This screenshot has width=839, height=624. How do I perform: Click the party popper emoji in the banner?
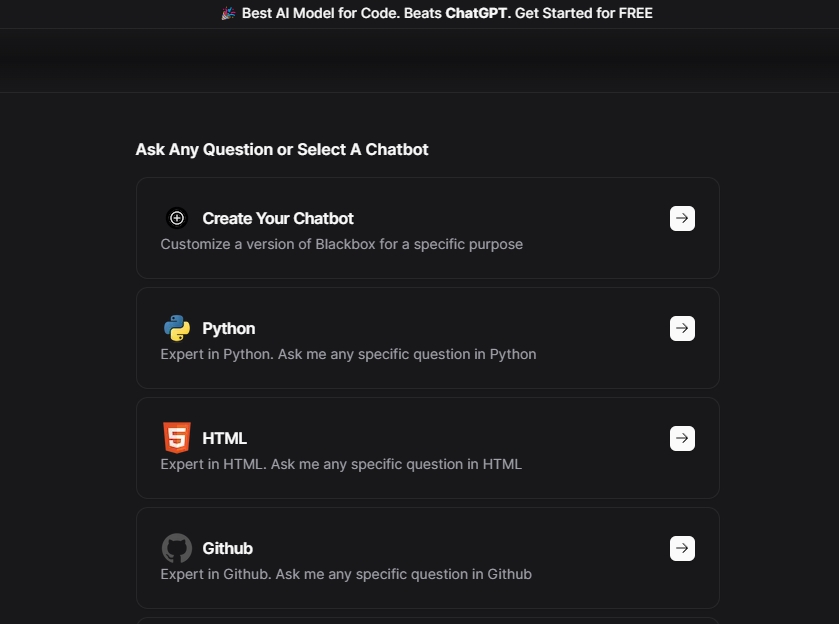229,13
